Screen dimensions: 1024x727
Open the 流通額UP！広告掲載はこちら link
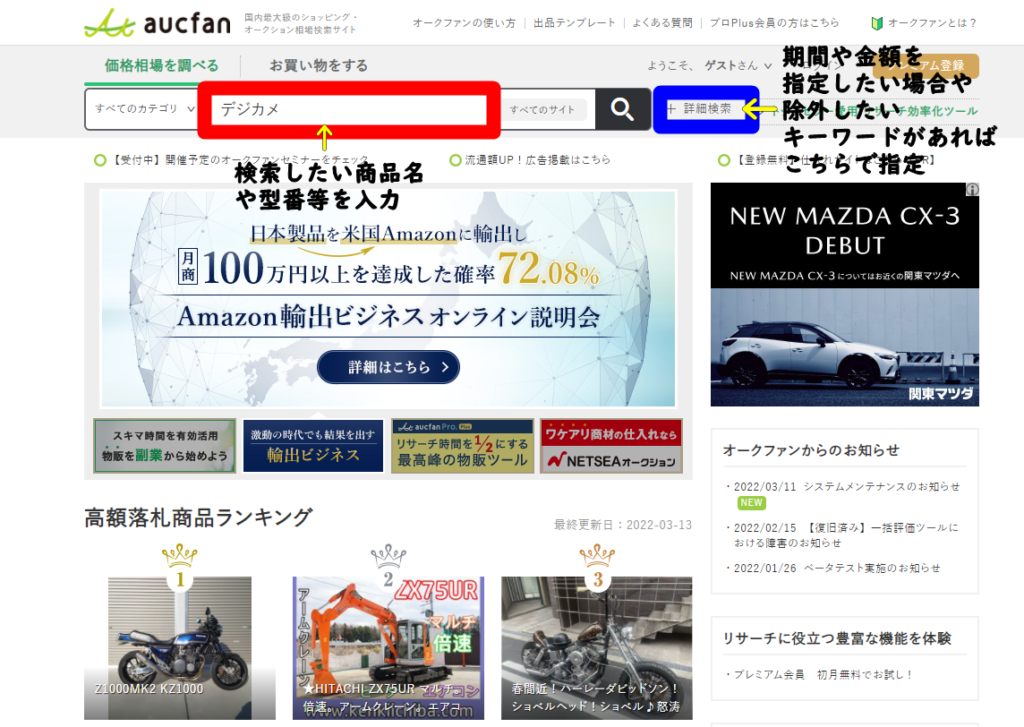pos(530,160)
